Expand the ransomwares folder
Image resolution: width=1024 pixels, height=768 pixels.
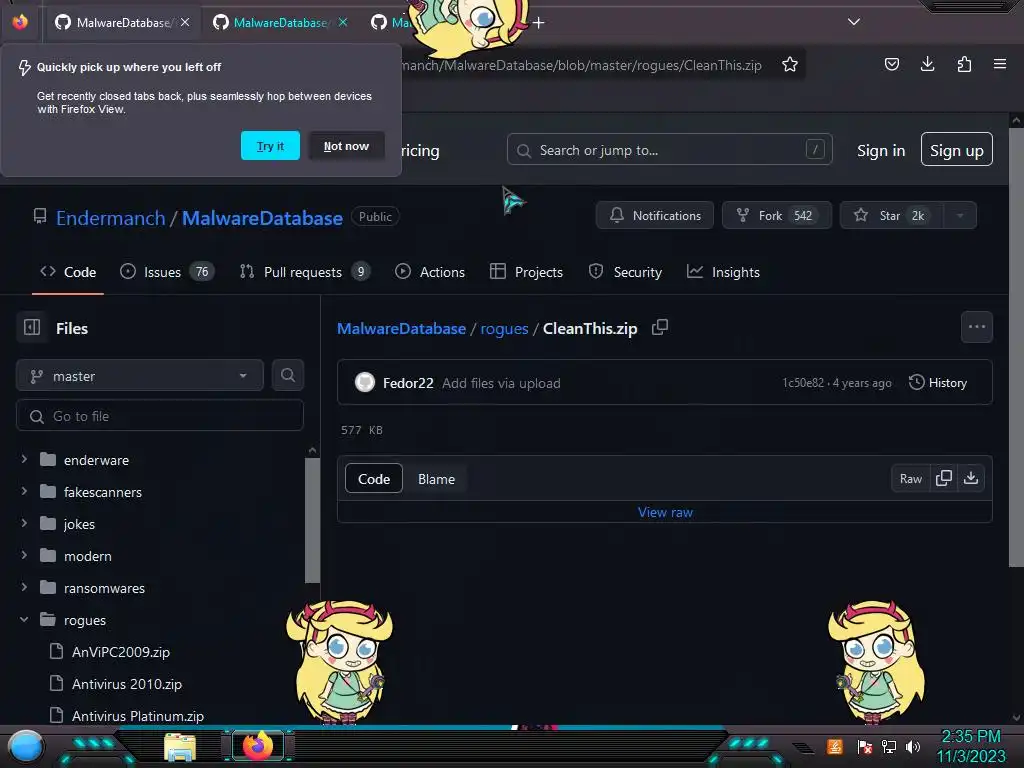click(24, 587)
